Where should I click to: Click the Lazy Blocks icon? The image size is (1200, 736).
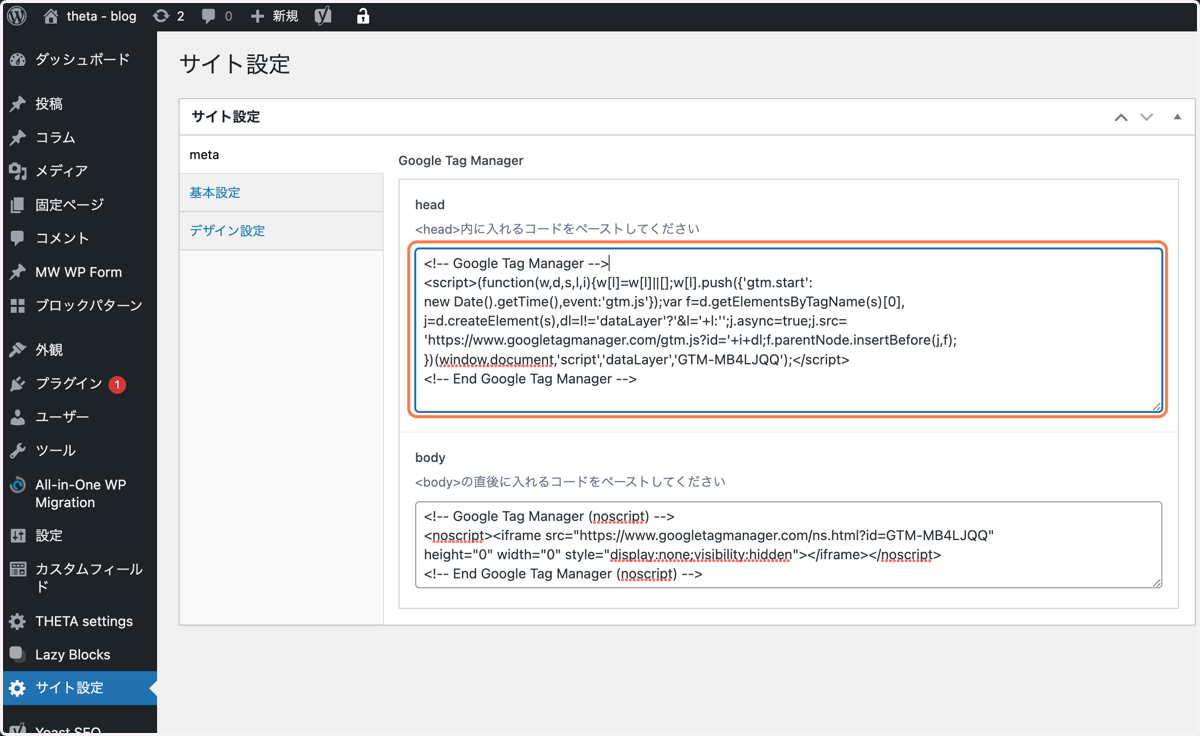click(x=17, y=654)
